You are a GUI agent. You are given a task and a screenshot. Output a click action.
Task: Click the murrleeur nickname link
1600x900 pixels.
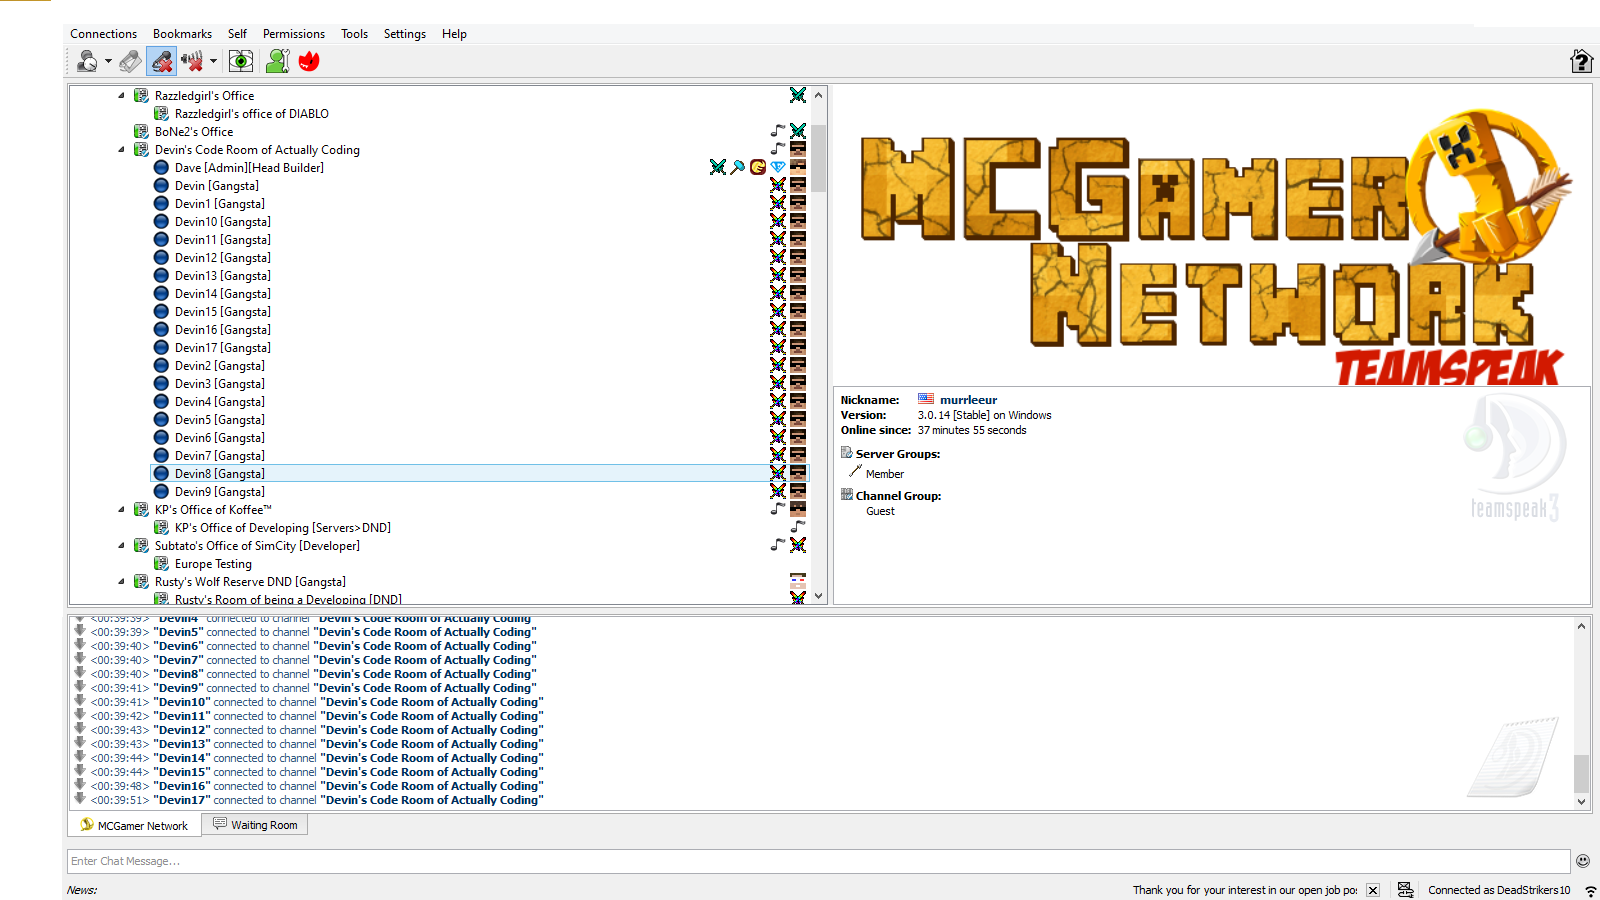[x=968, y=400]
